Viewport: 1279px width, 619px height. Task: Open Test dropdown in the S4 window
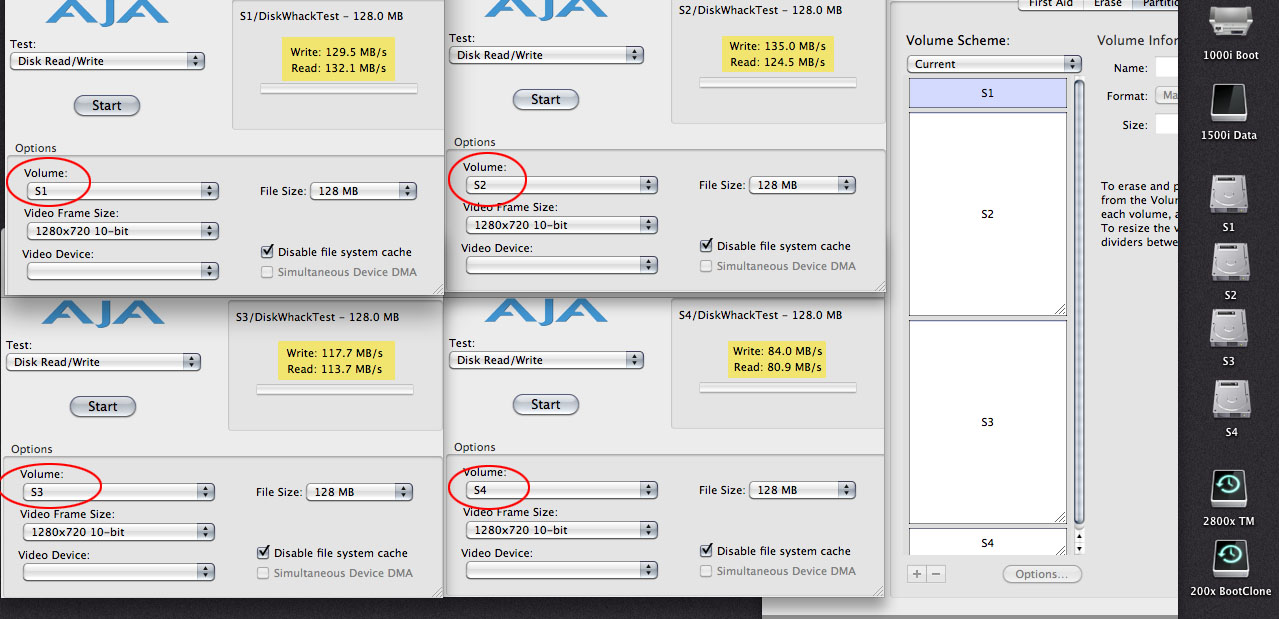point(546,360)
